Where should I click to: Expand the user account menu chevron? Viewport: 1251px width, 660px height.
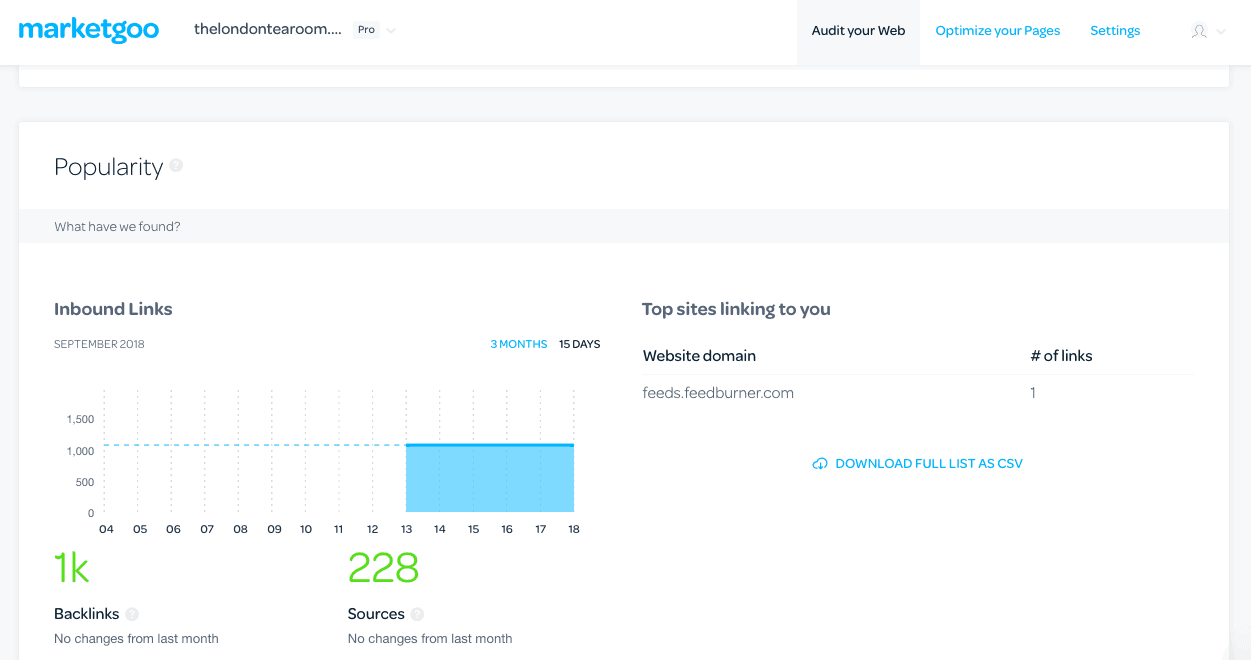click(x=1221, y=32)
